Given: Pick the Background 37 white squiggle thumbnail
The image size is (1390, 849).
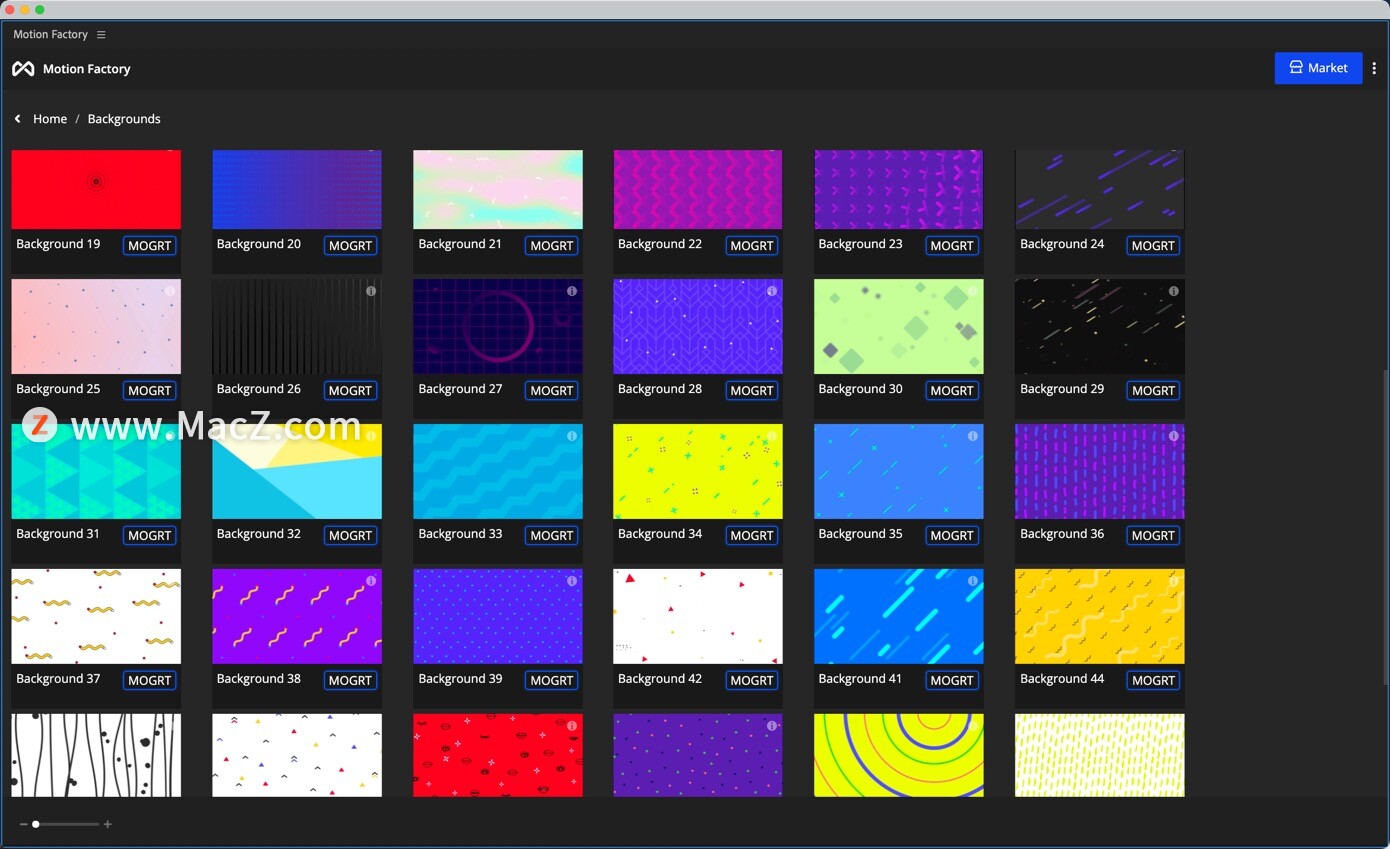Looking at the screenshot, I should (96, 617).
